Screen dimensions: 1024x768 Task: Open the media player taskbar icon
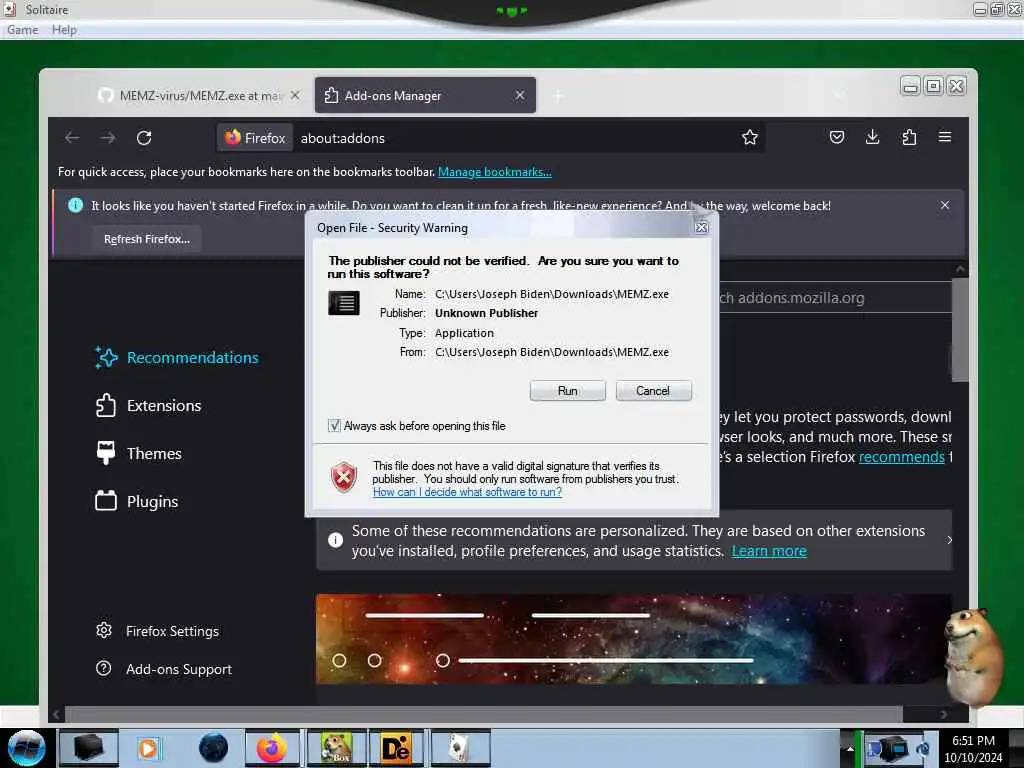148,748
